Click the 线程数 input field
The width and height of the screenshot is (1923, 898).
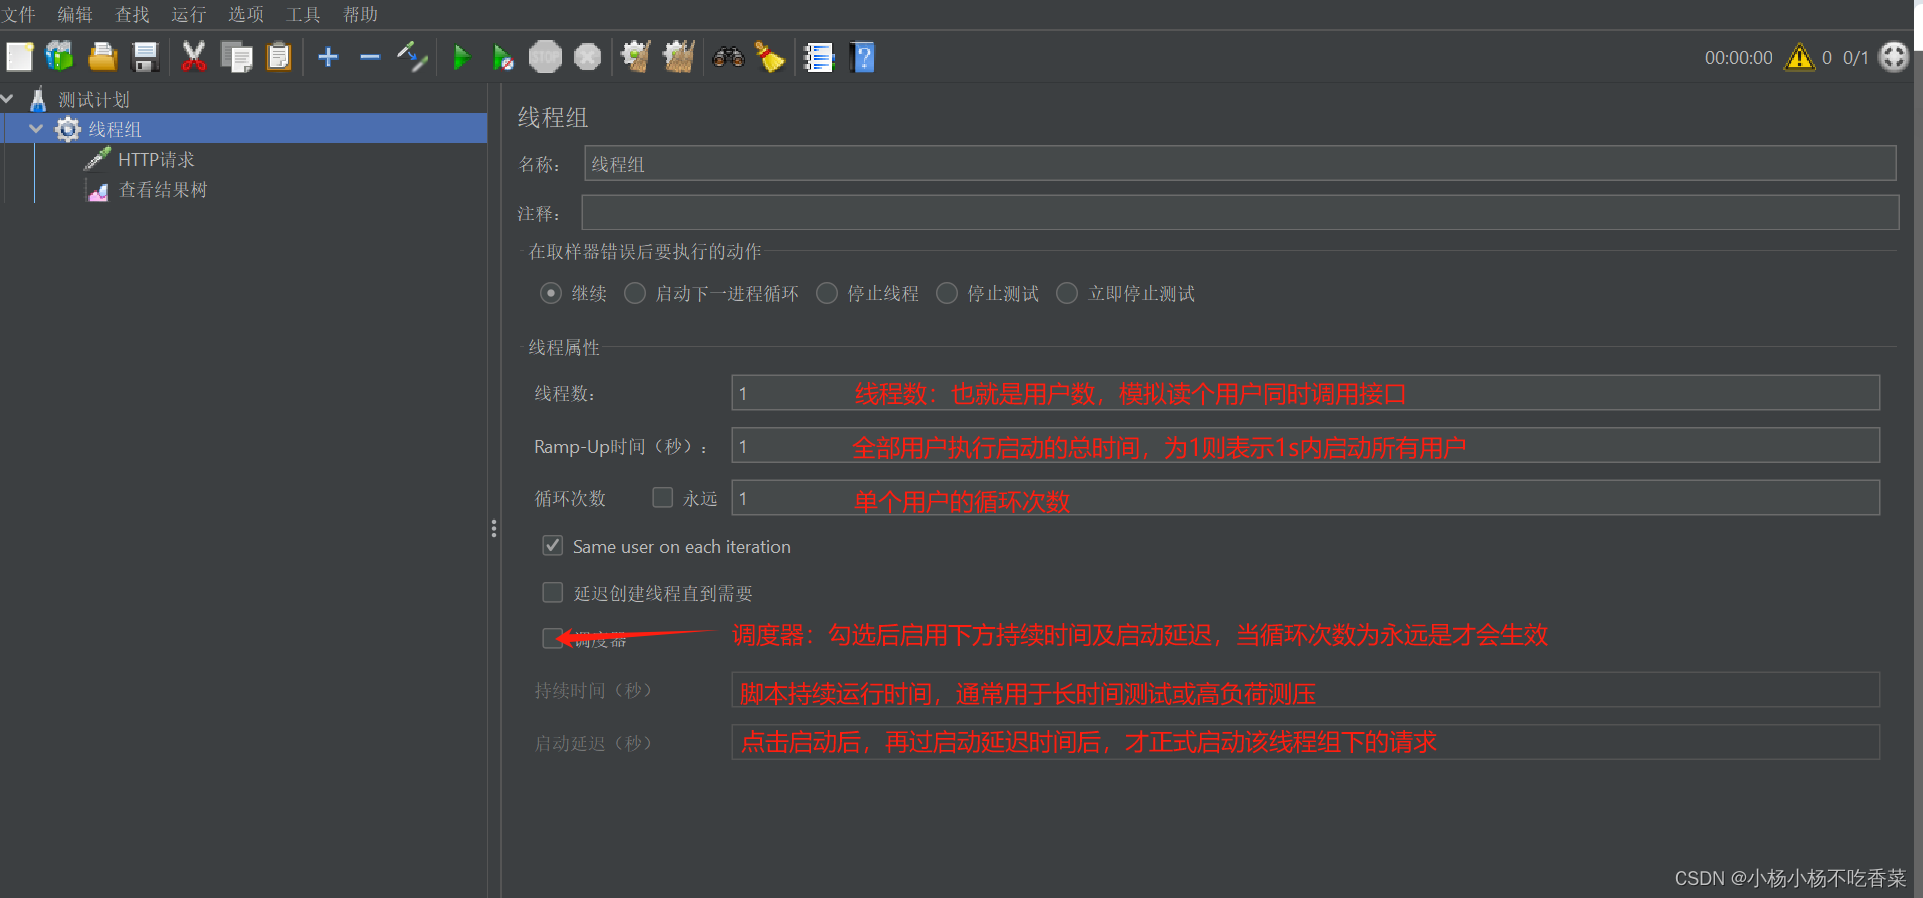(1305, 392)
